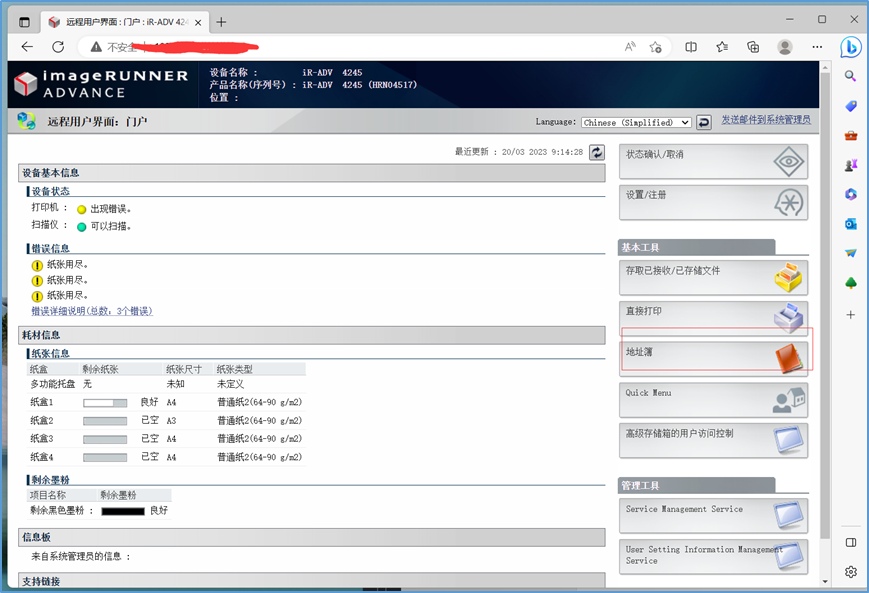This screenshot has height=593, width=869.
Task: Expand the Language dropdown list
Action: coord(636,122)
